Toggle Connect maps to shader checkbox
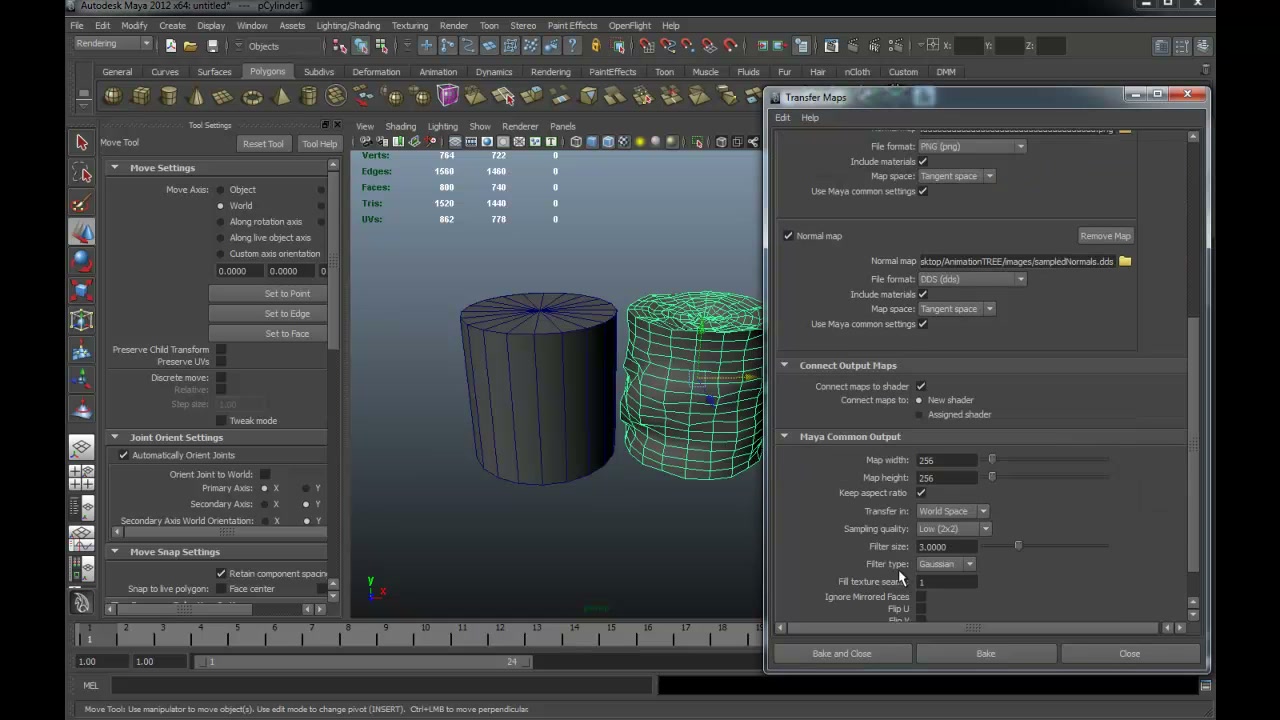The height and width of the screenshot is (720, 1280). point(921,386)
